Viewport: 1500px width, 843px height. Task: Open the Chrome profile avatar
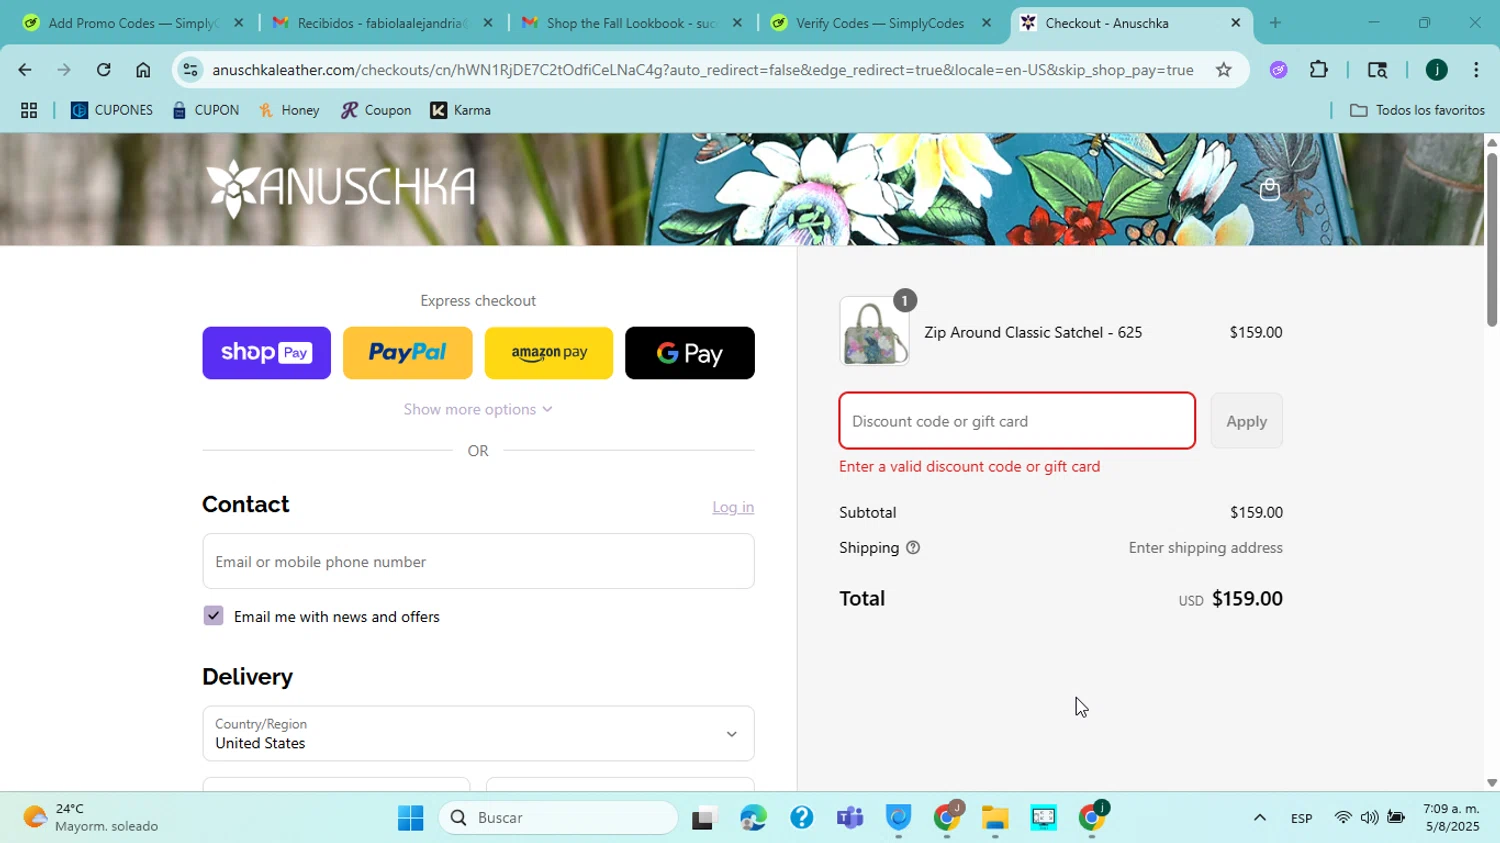(1436, 70)
